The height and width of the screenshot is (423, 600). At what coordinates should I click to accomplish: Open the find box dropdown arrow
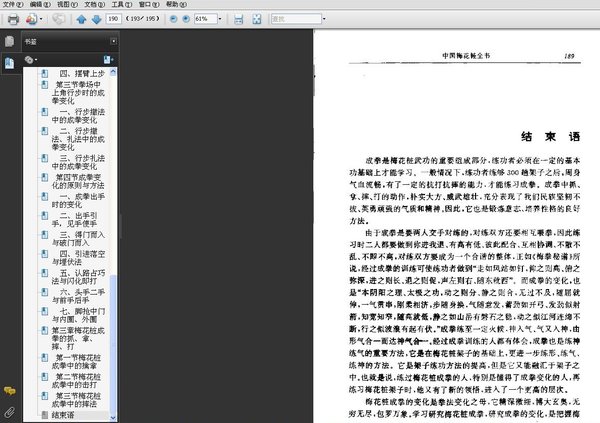click(x=324, y=19)
